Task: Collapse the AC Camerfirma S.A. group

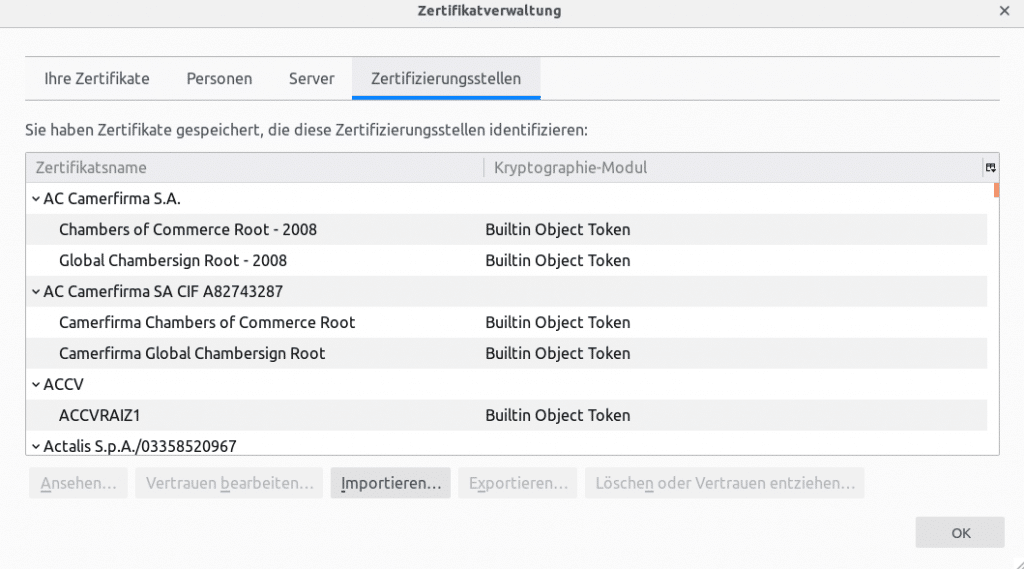Action: 36,199
